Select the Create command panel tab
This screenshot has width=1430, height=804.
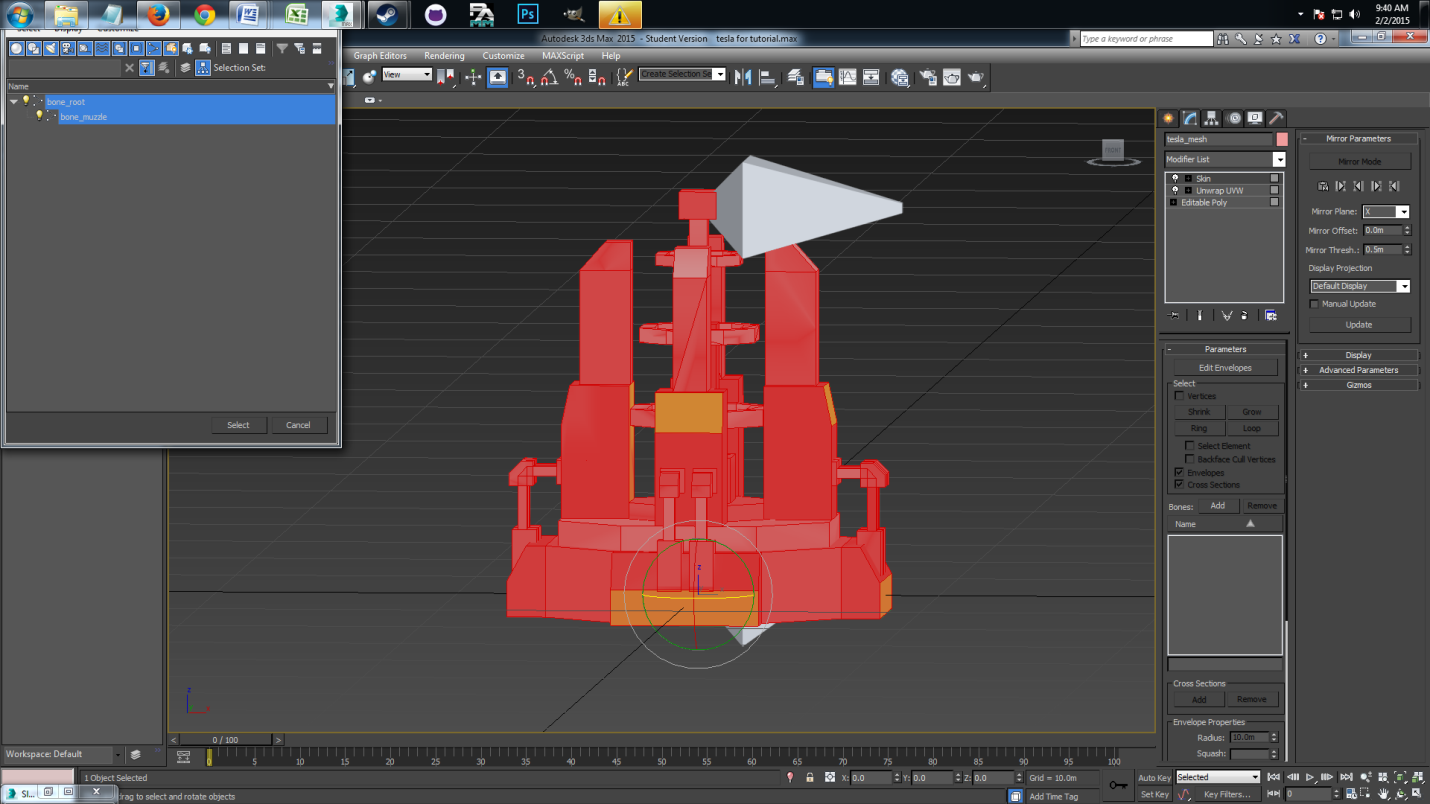coord(1168,118)
